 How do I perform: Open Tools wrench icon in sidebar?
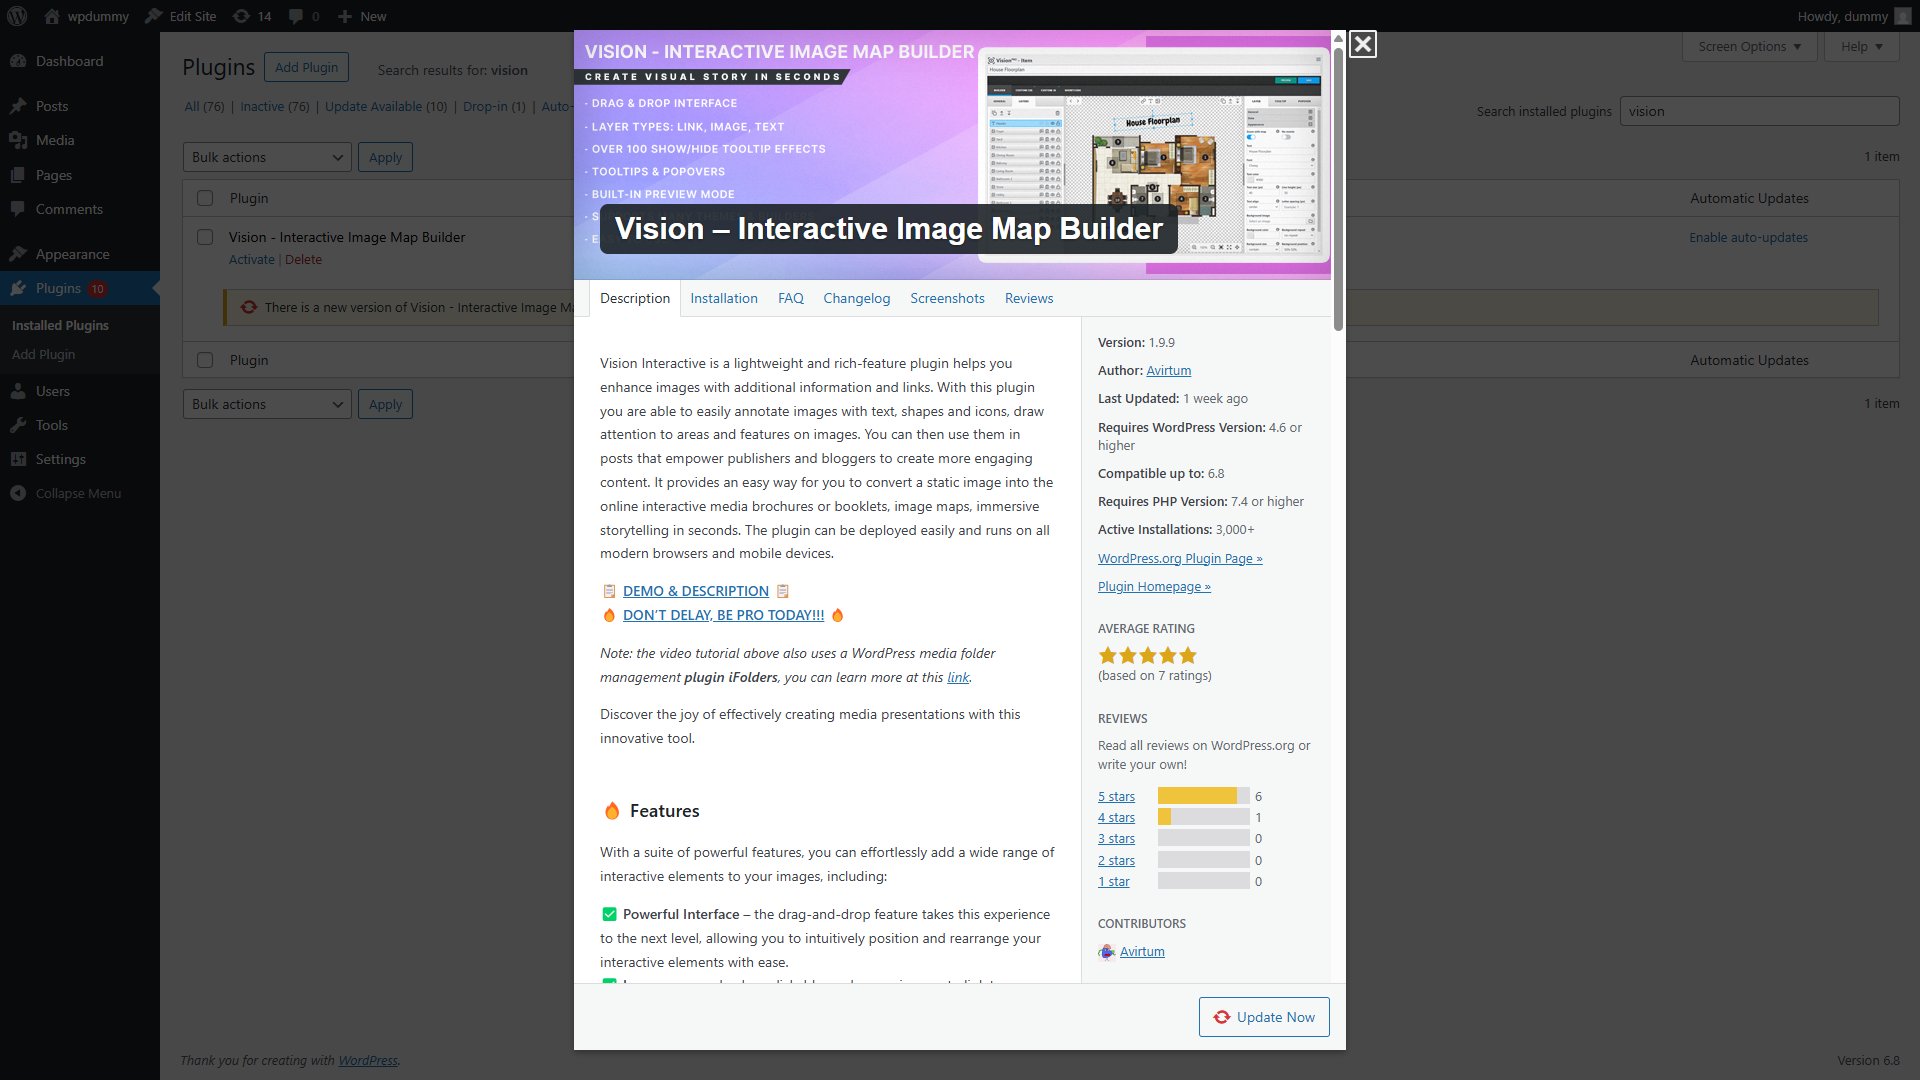click(x=18, y=425)
